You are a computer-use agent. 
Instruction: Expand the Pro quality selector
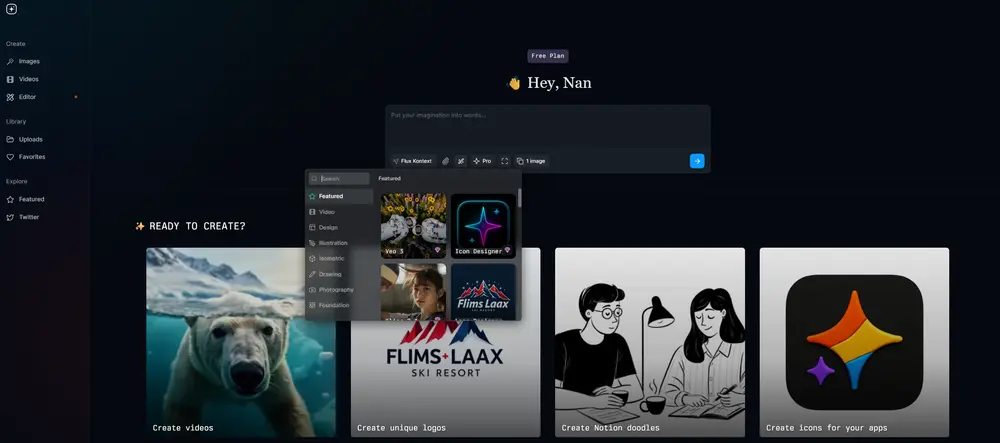482,161
